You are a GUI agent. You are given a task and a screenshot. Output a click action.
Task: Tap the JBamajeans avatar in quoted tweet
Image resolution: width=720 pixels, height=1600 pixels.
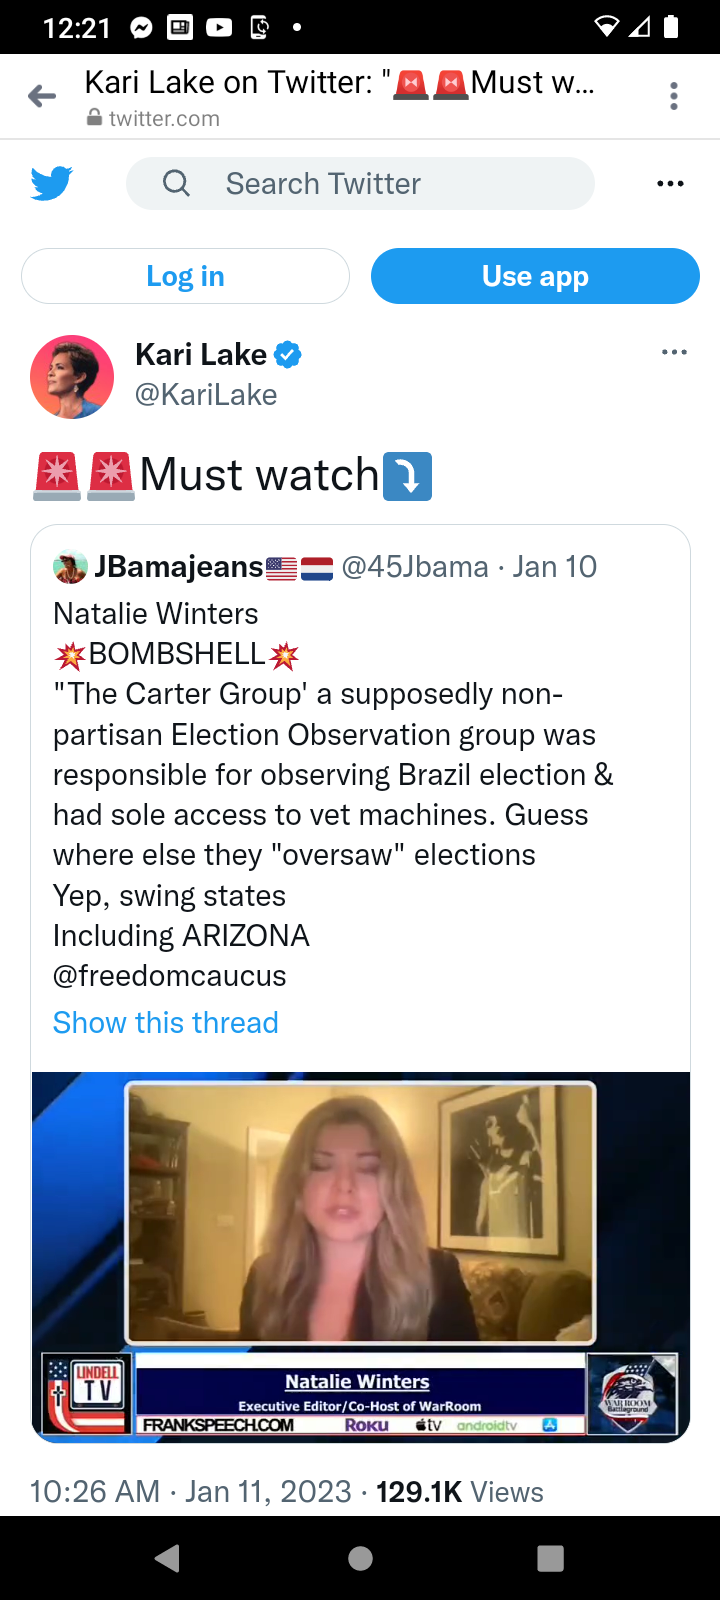[70, 567]
